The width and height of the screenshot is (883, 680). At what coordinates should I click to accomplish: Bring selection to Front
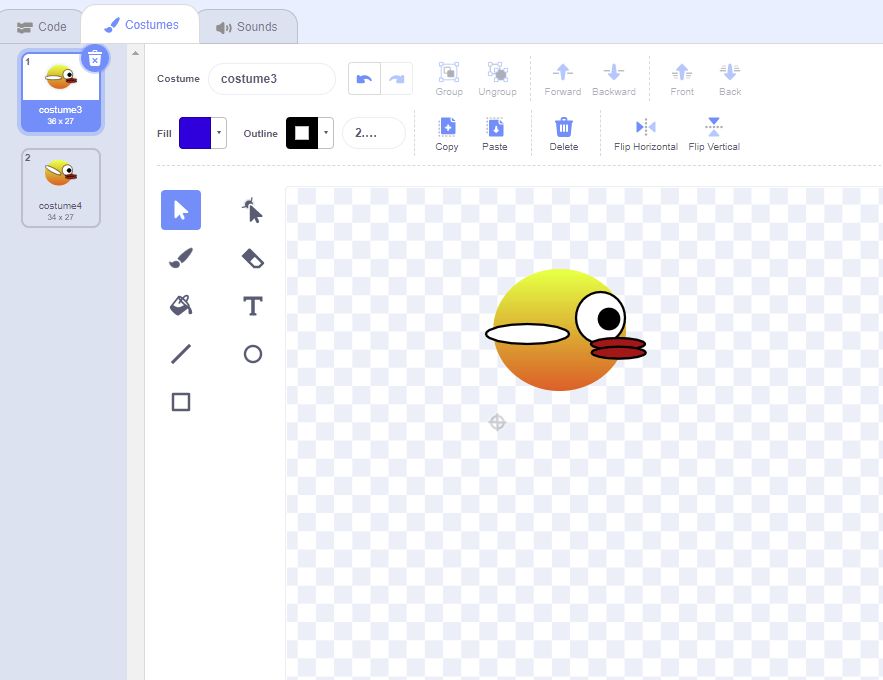tap(682, 79)
